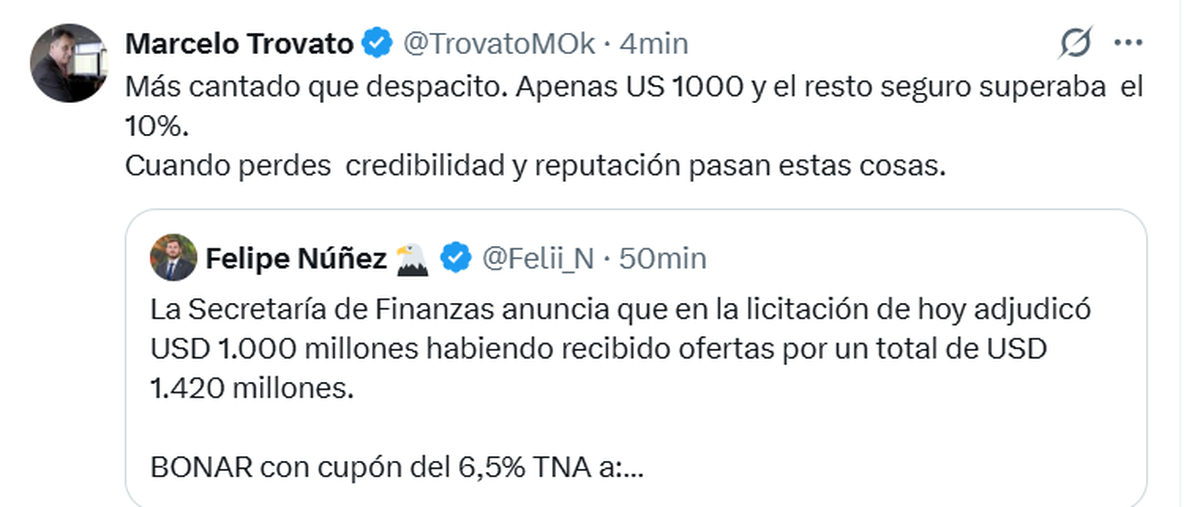Click Marcelo Trovato's profile picture
Image resolution: width=1200 pixels, height=507 pixels.
pos(69,62)
